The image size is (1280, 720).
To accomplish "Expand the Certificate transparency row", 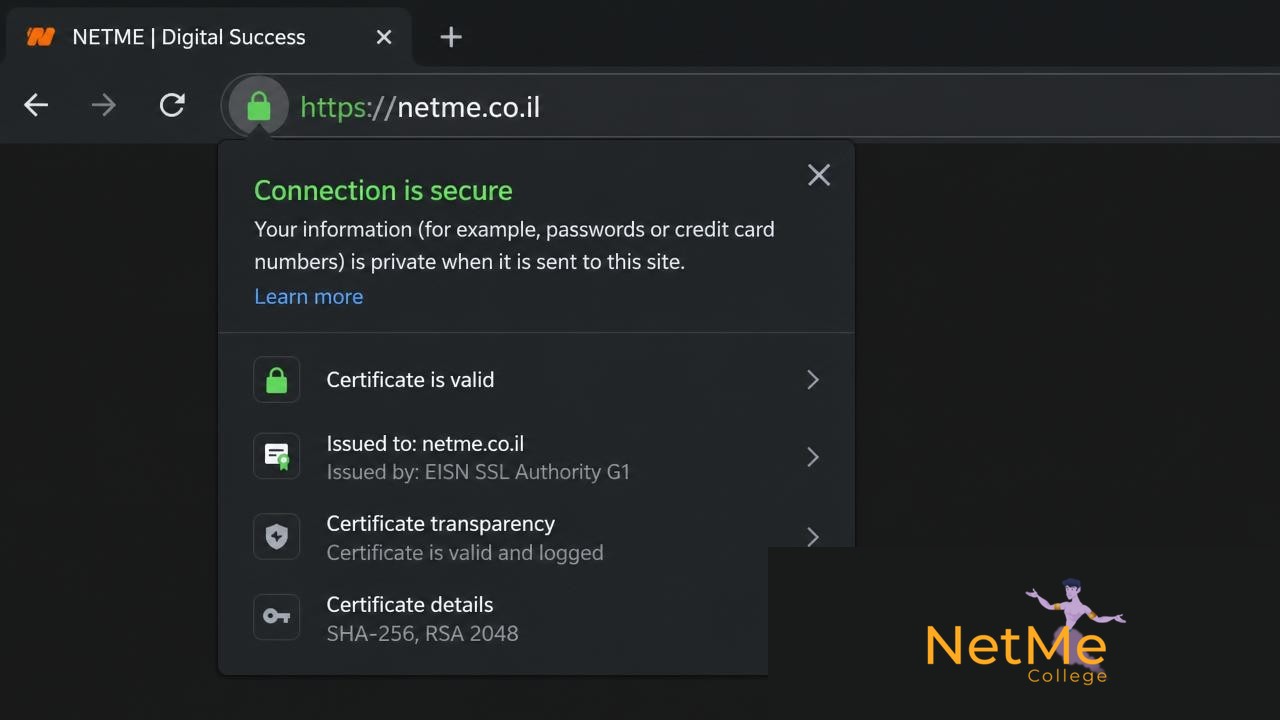I will [x=813, y=537].
